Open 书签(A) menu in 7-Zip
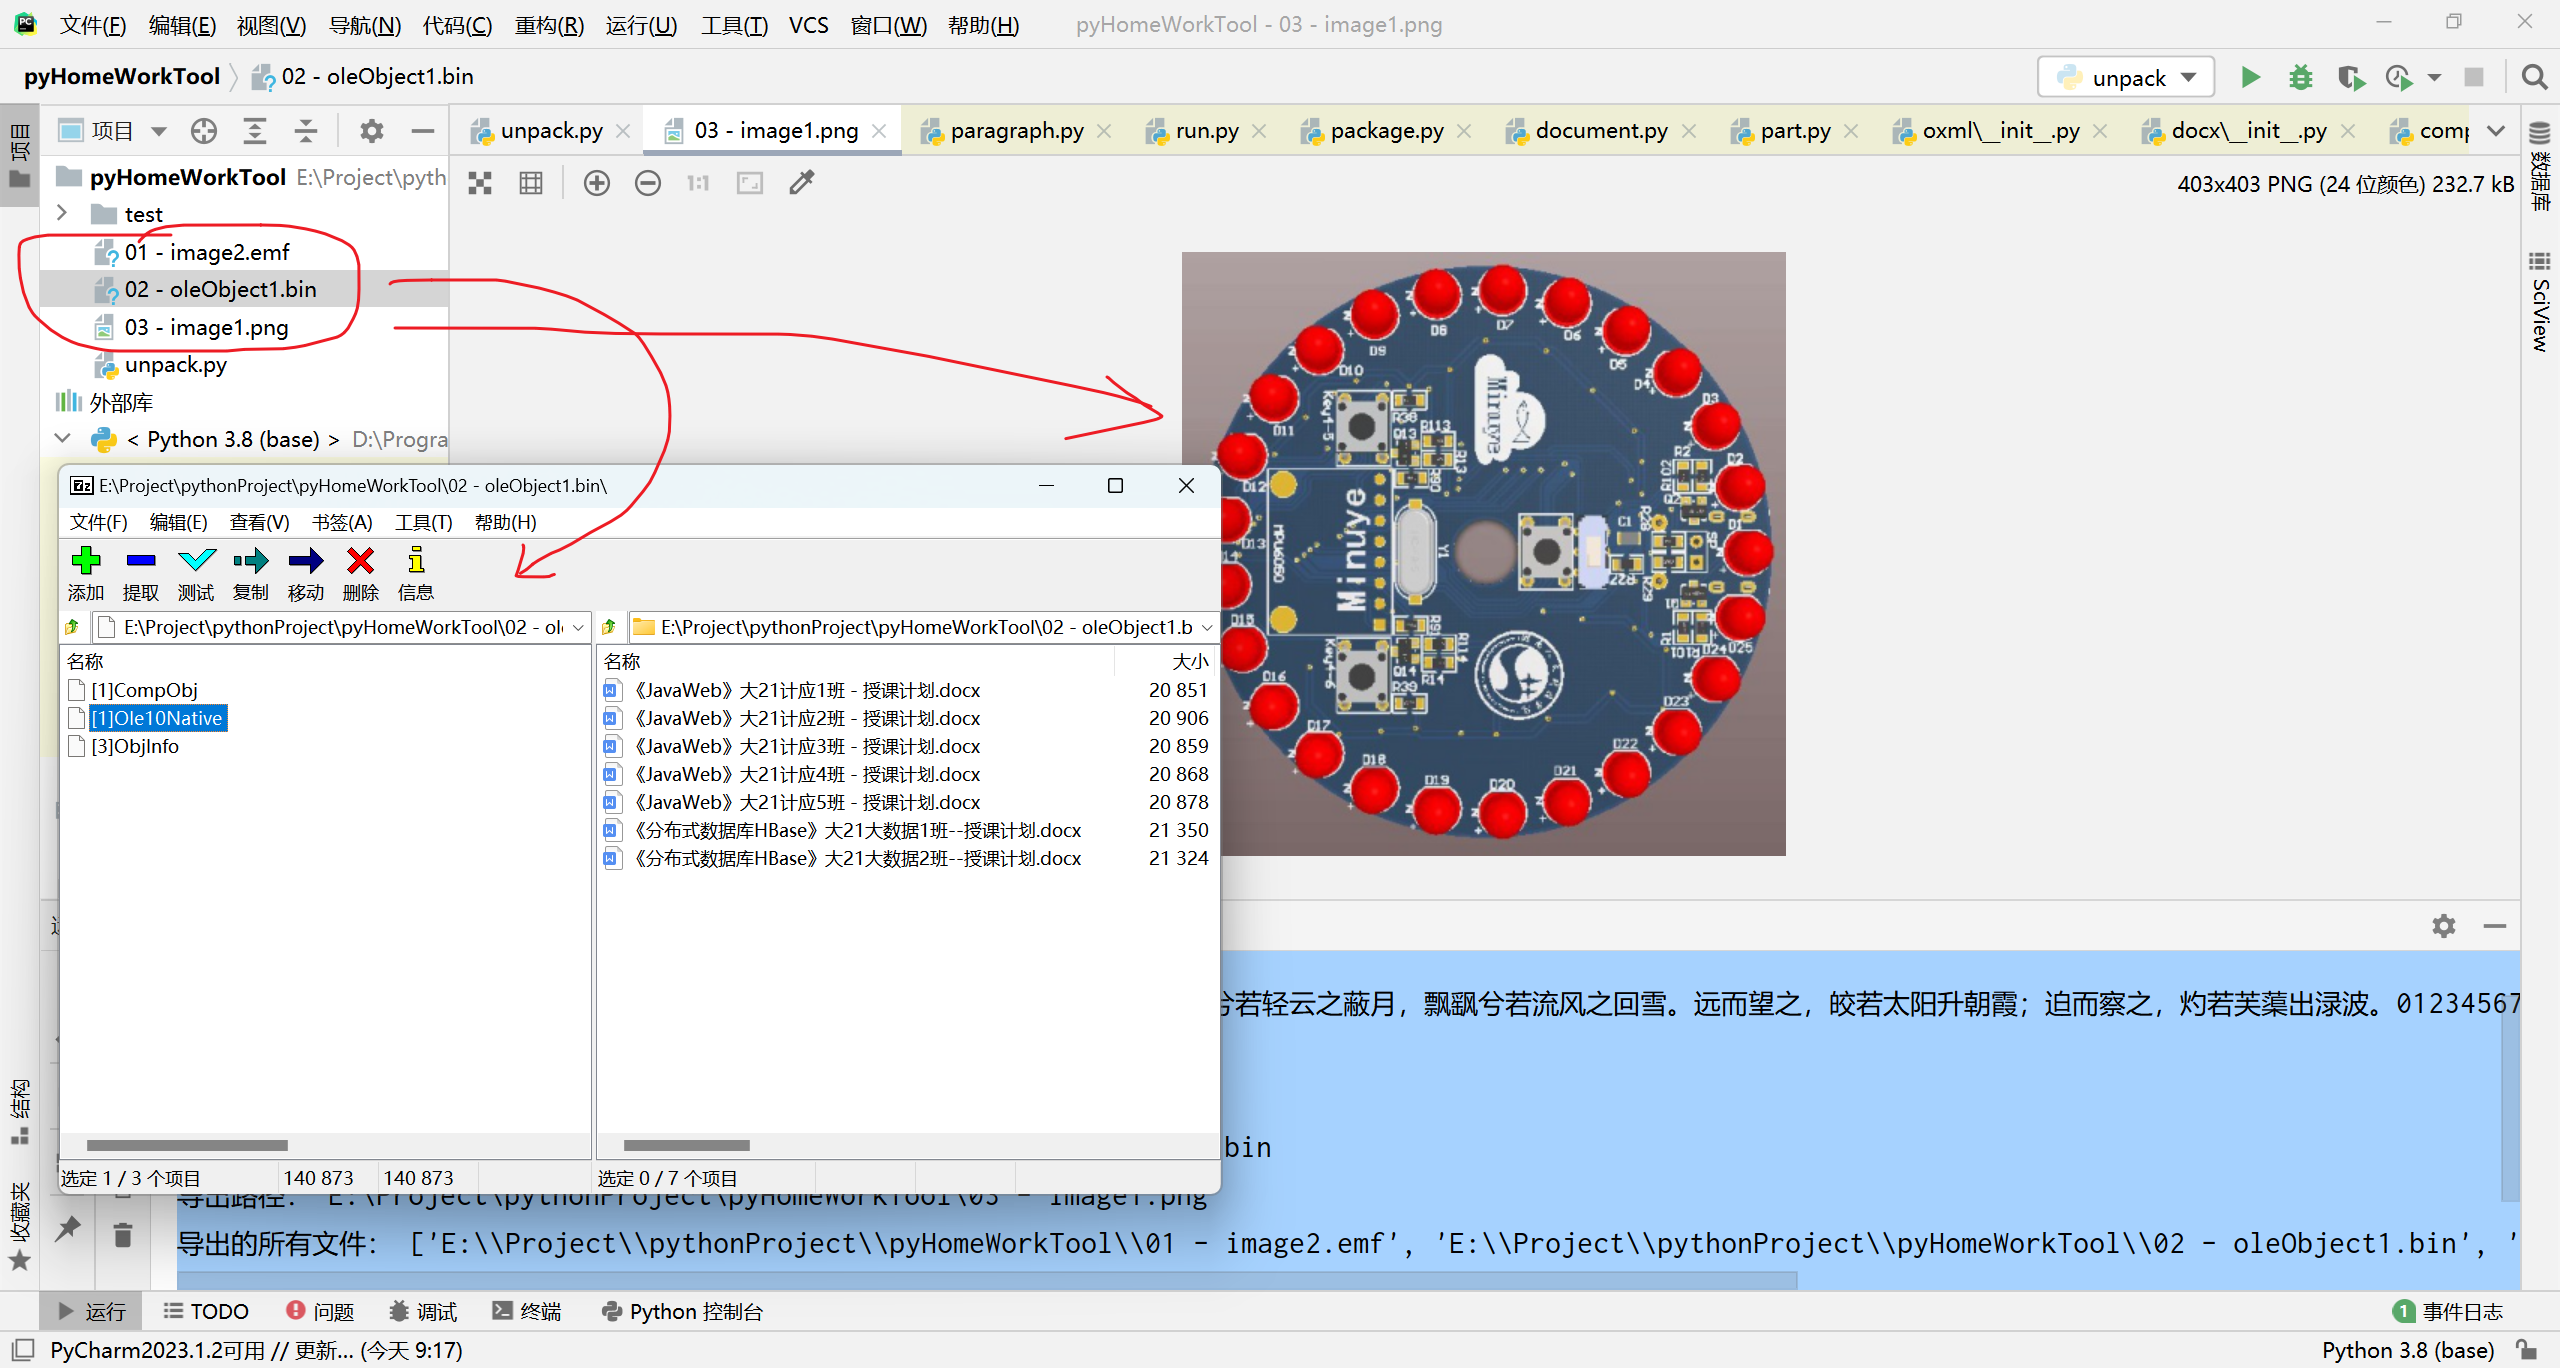2560x1368 pixels. click(x=342, y=522)
